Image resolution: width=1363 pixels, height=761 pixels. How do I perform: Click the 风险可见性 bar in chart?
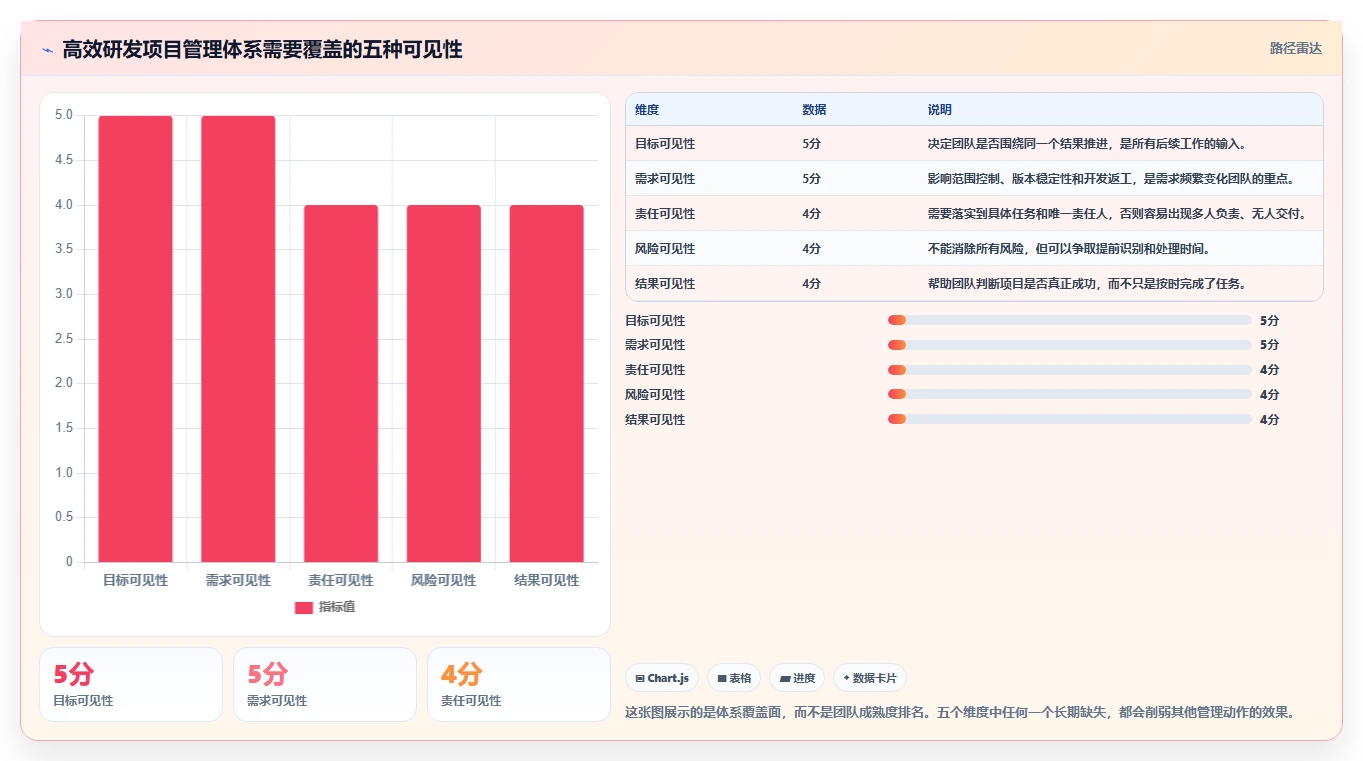pos(444,384)
